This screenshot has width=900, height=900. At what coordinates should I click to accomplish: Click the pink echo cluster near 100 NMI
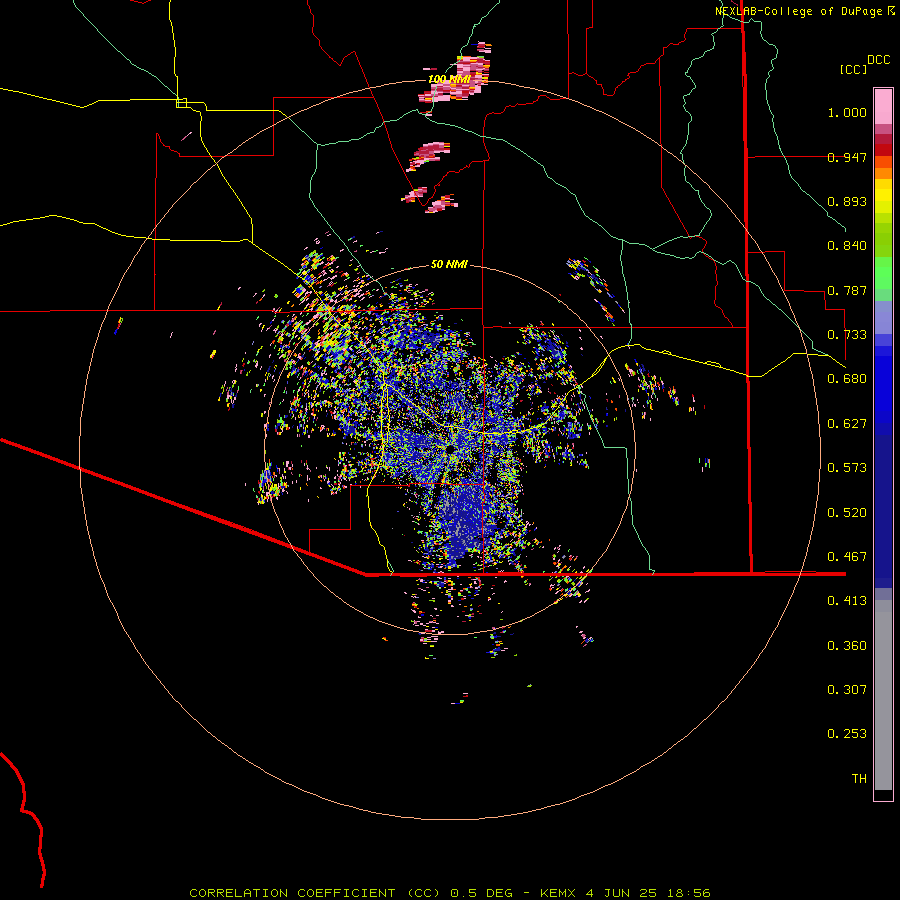tap(457, 79)
